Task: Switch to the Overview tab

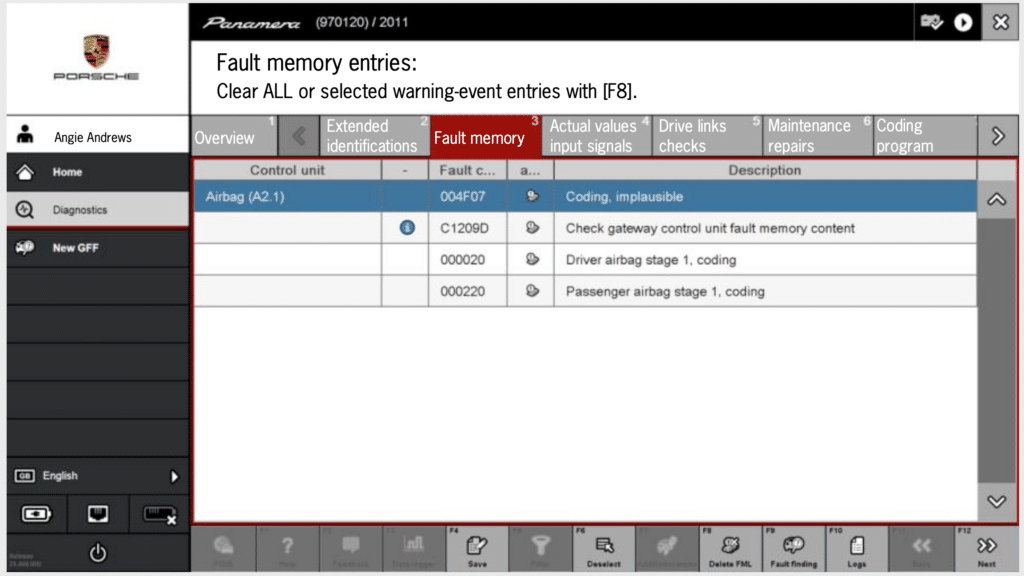Action: click(234, 136)
